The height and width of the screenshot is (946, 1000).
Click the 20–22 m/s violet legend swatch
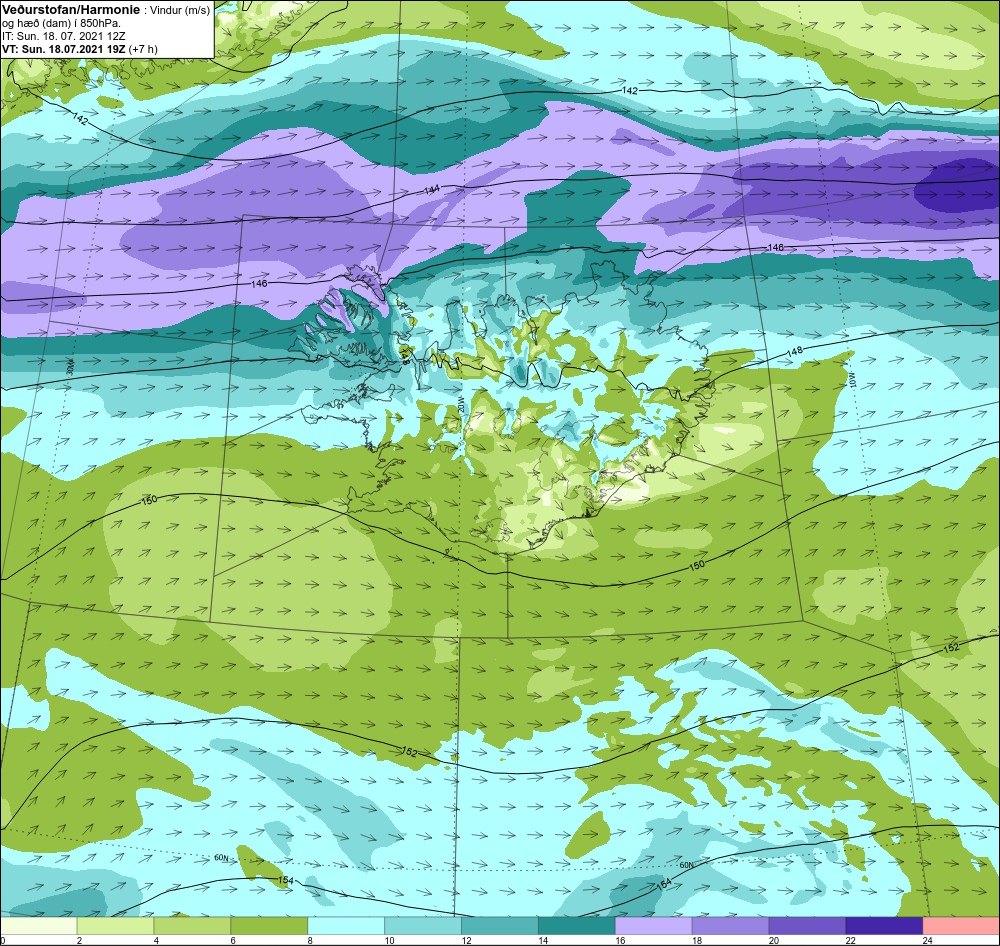click(807, 925)
